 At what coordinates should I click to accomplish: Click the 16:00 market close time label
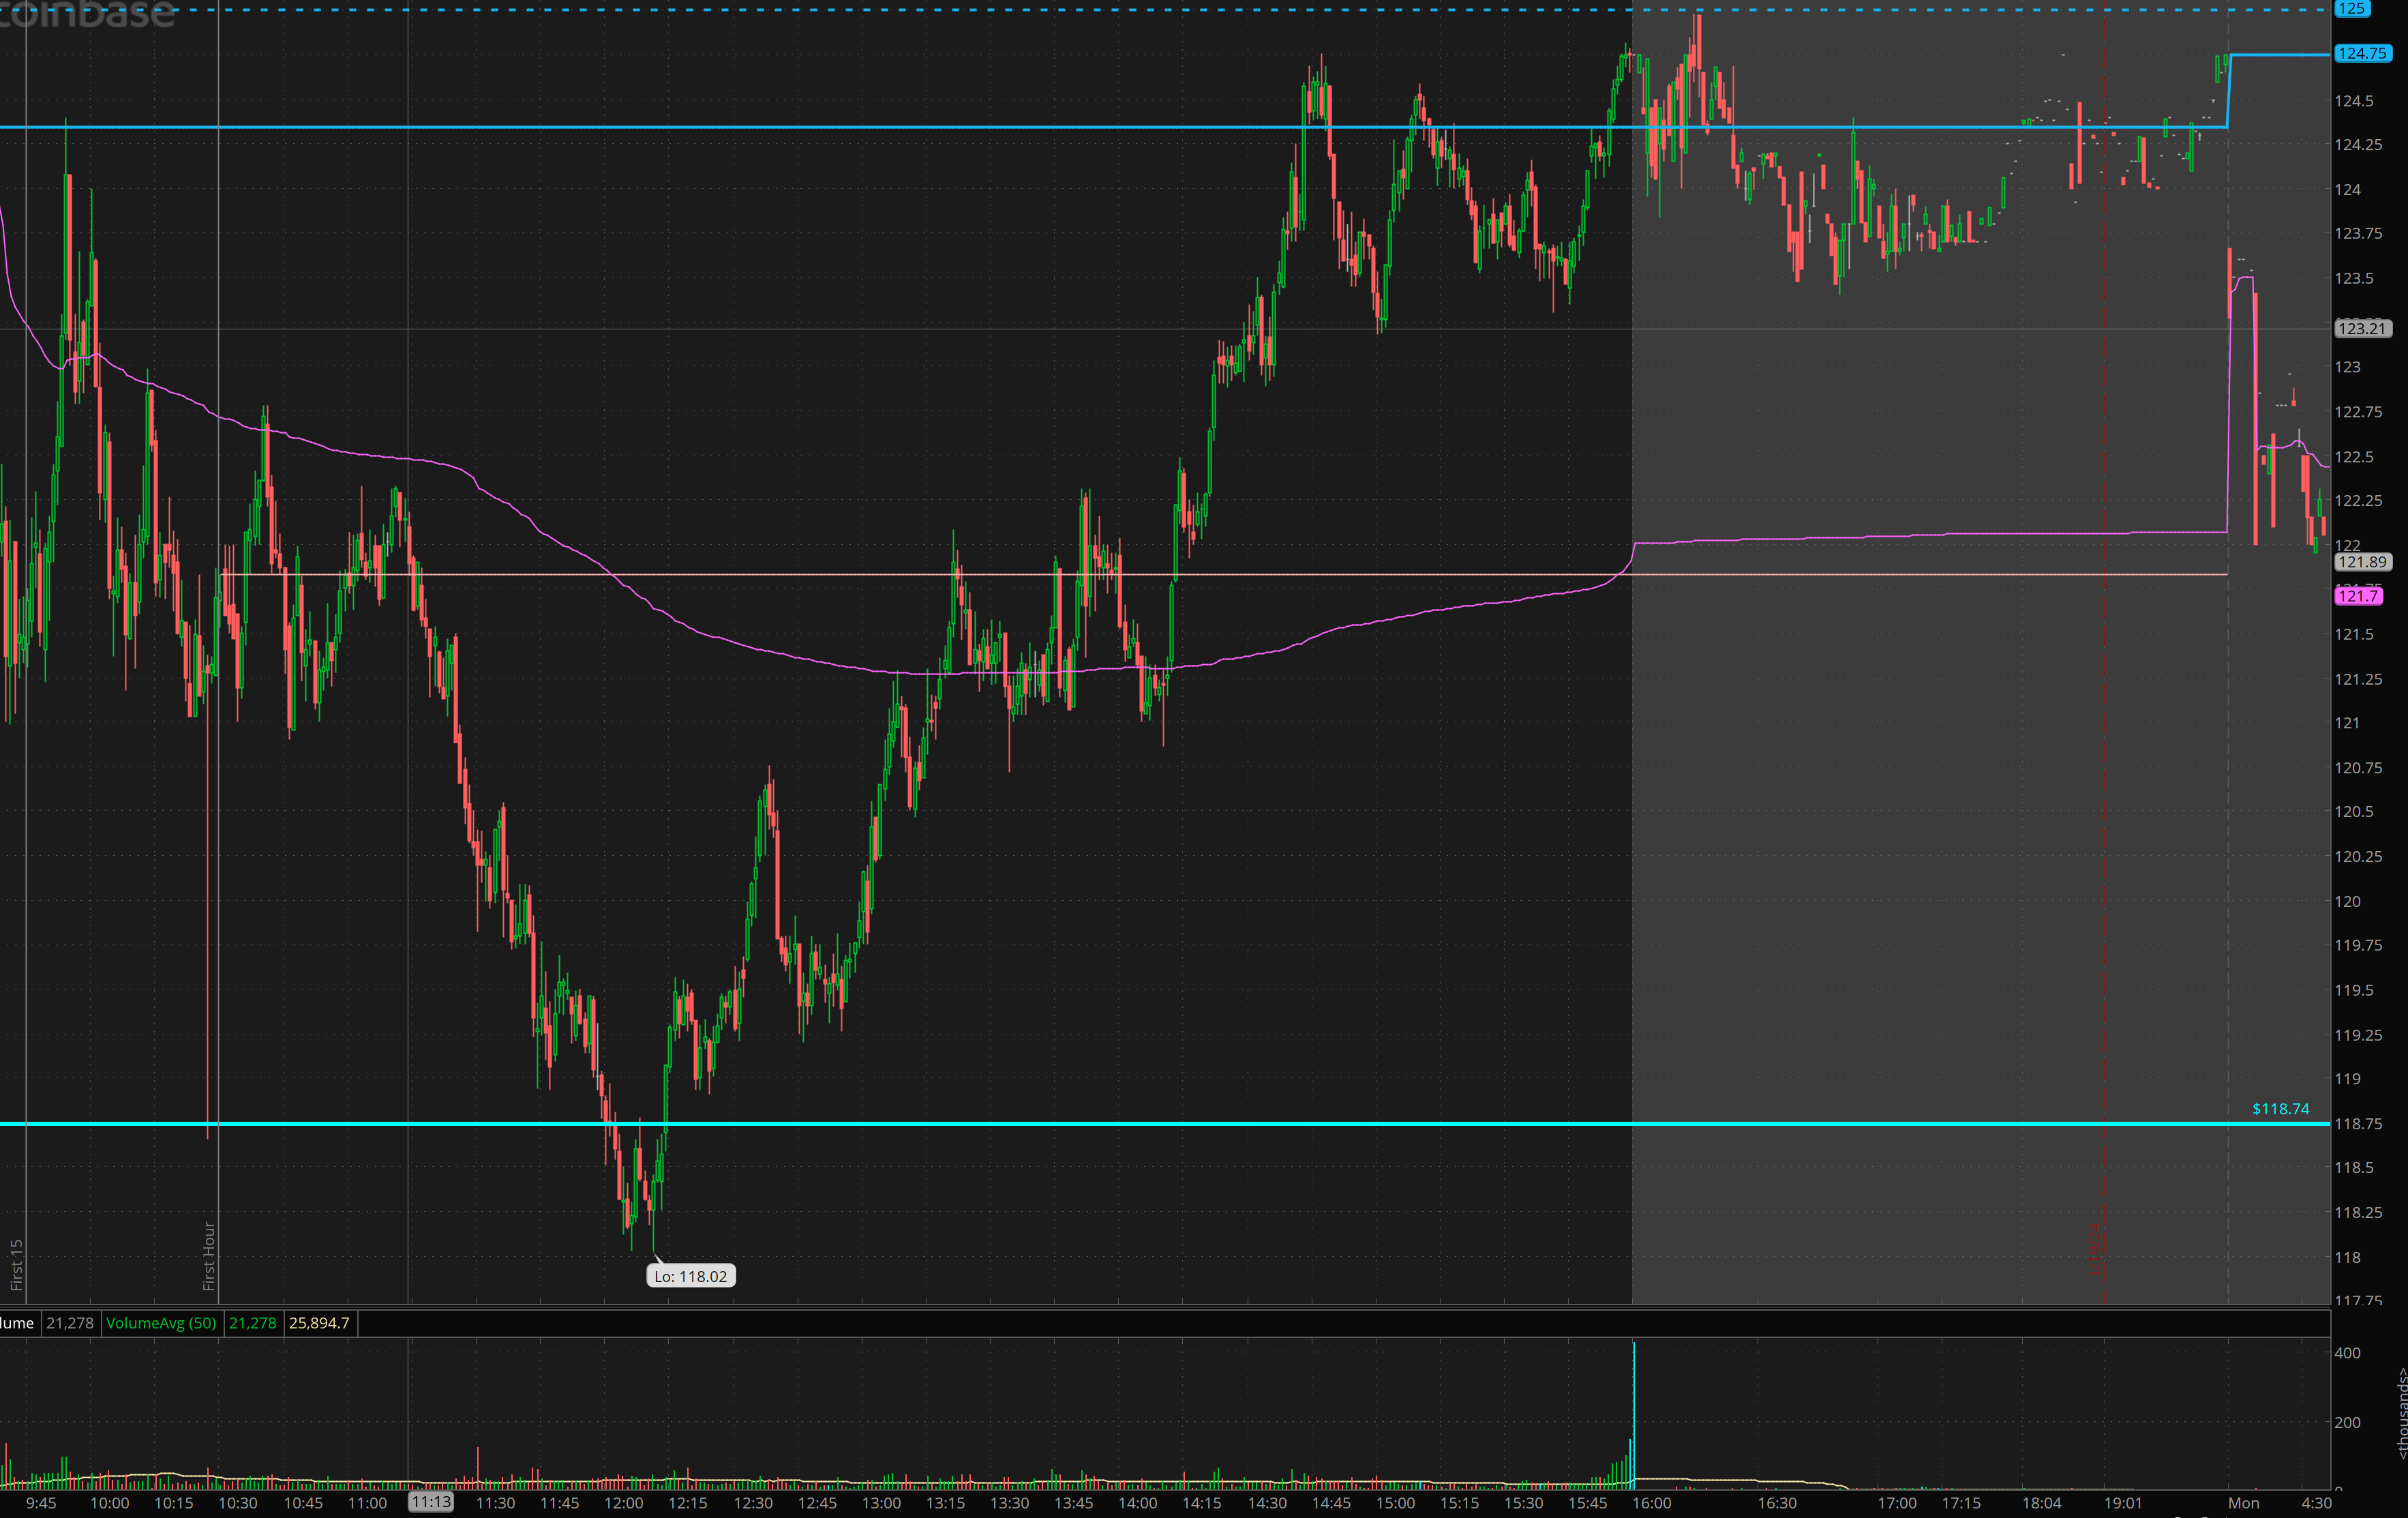(1651, 1503)
